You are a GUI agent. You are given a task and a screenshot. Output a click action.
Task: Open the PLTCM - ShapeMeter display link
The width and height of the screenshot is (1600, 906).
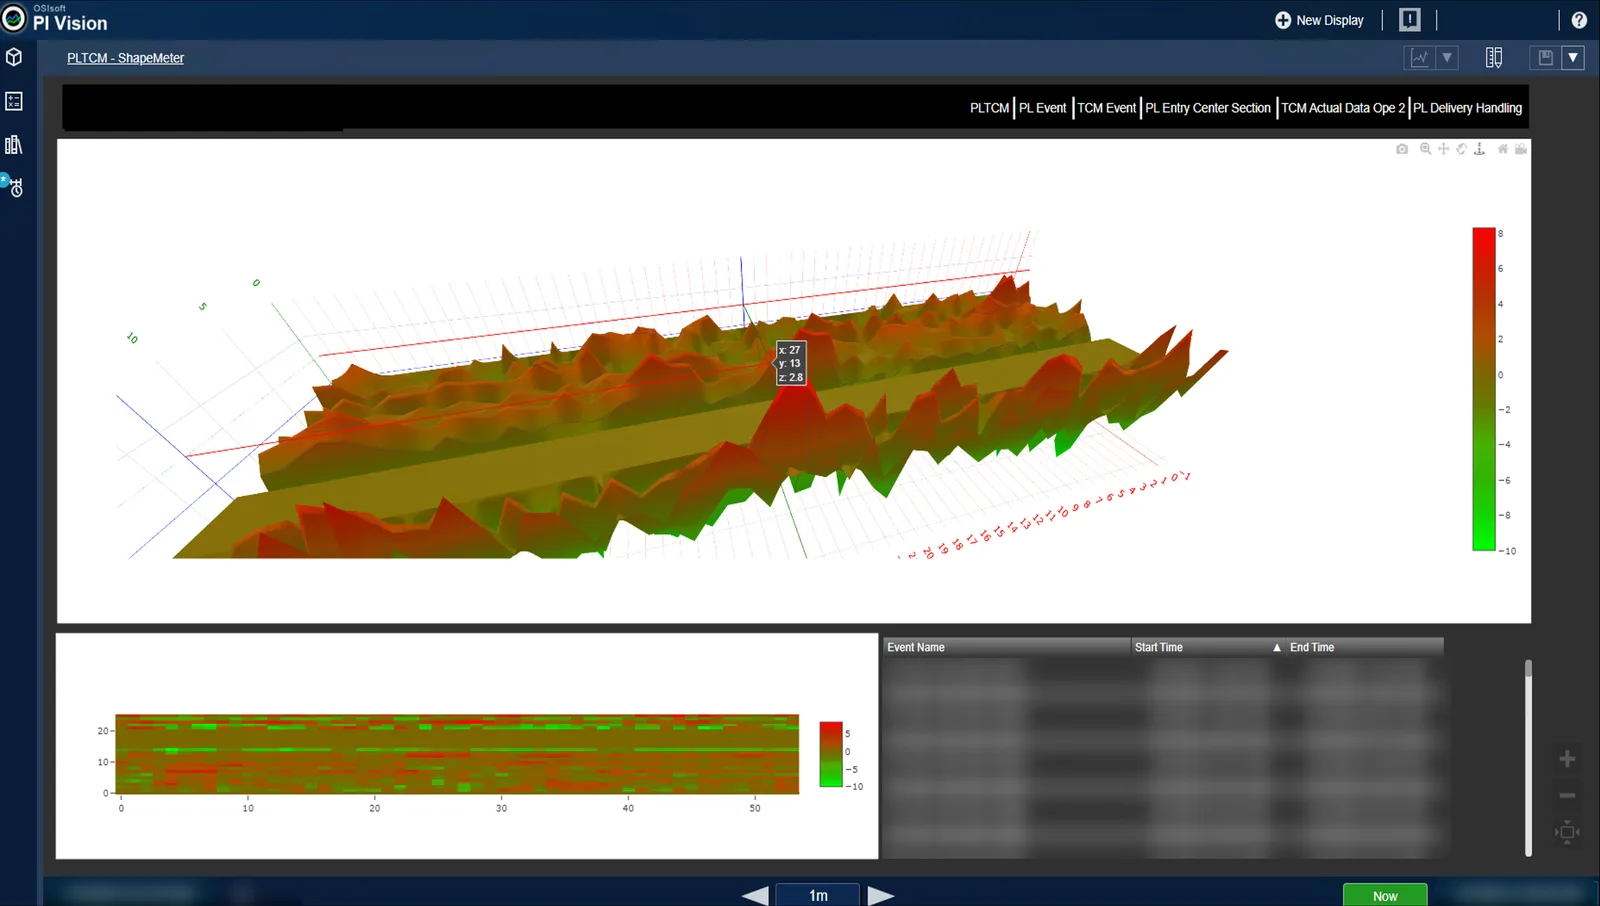[x=126, y=58]
